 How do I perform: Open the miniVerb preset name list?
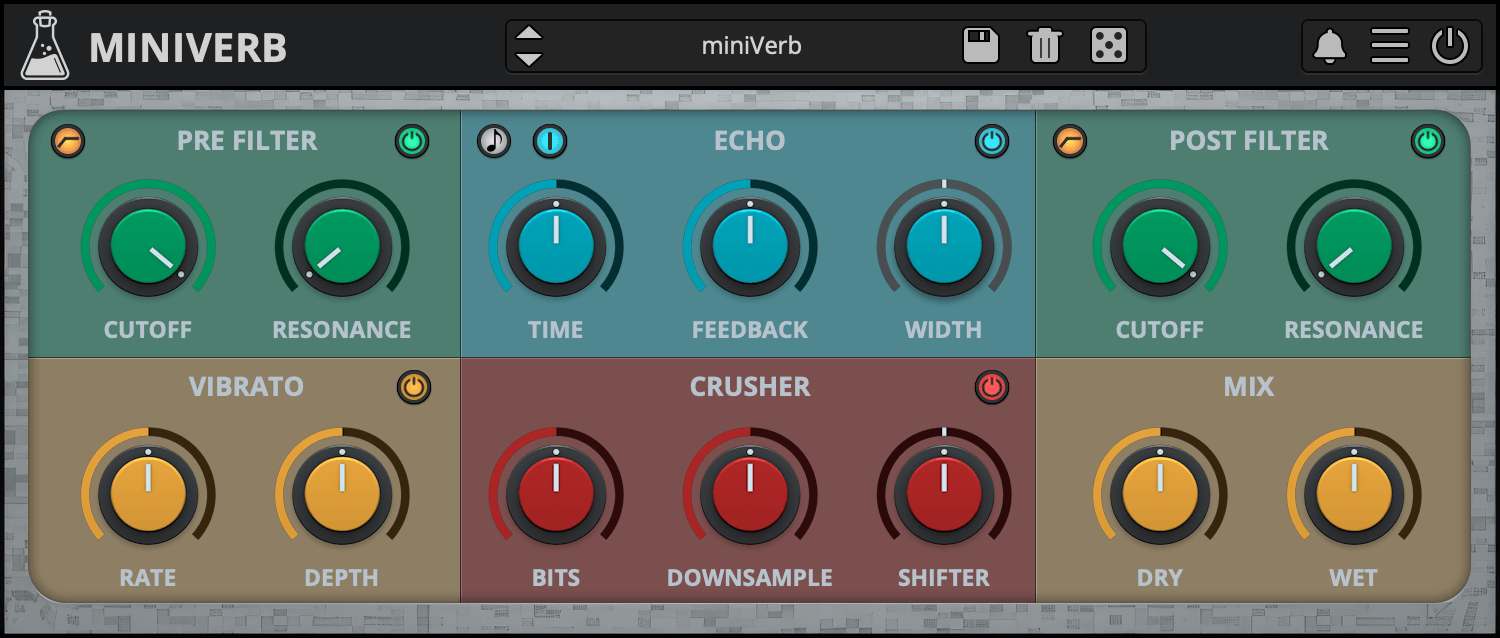751,46
